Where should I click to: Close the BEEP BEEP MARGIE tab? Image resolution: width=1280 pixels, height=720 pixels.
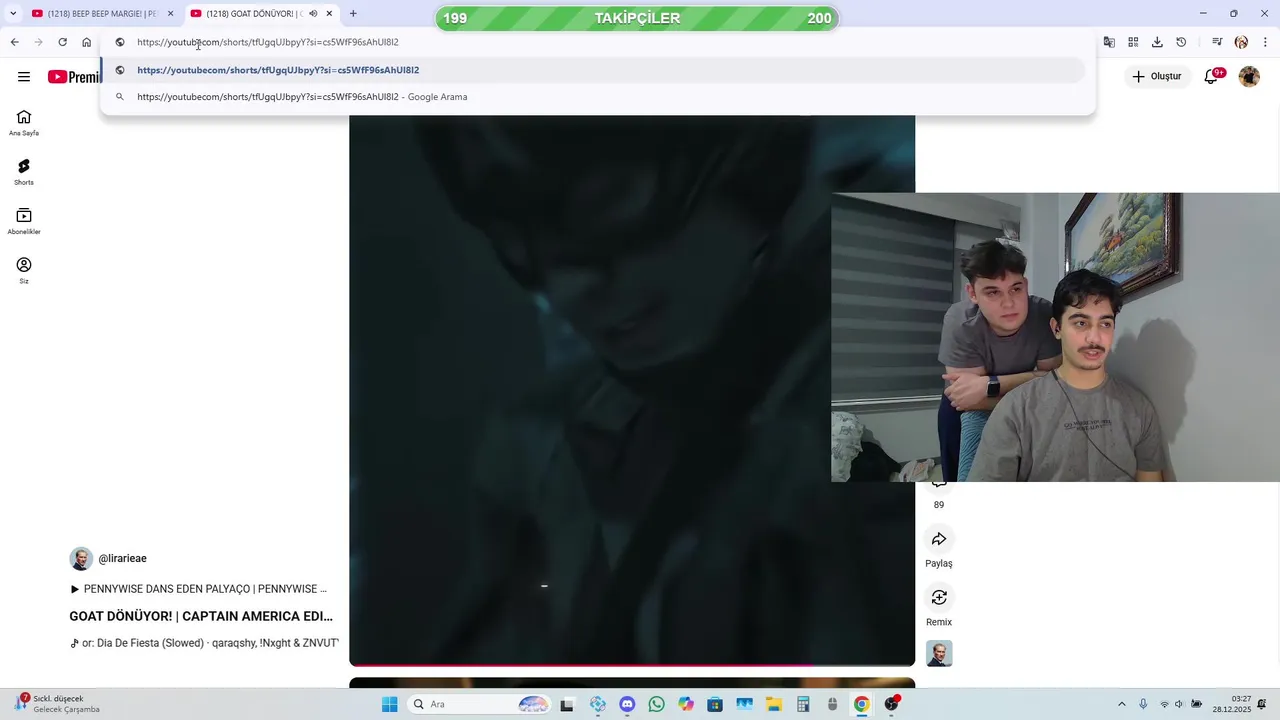170,14
